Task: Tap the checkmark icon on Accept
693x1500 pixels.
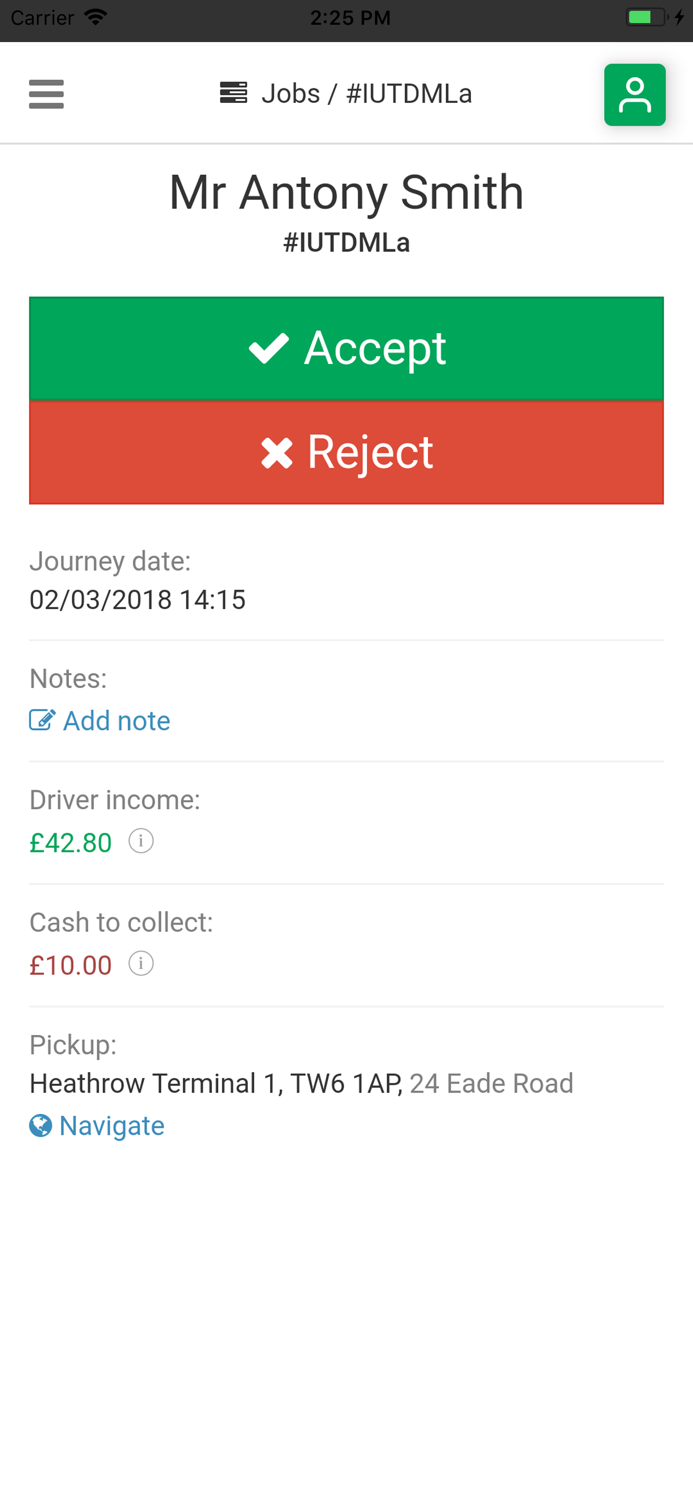Action: pos(269,348)
